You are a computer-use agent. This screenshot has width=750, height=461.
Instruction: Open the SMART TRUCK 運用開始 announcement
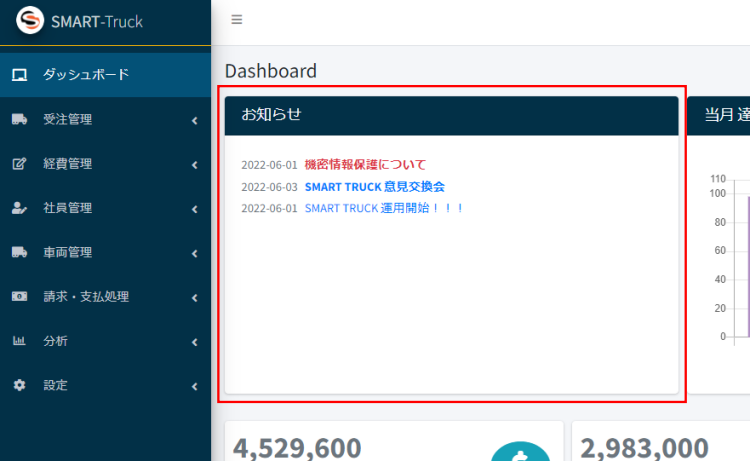(x=384, y=208)
